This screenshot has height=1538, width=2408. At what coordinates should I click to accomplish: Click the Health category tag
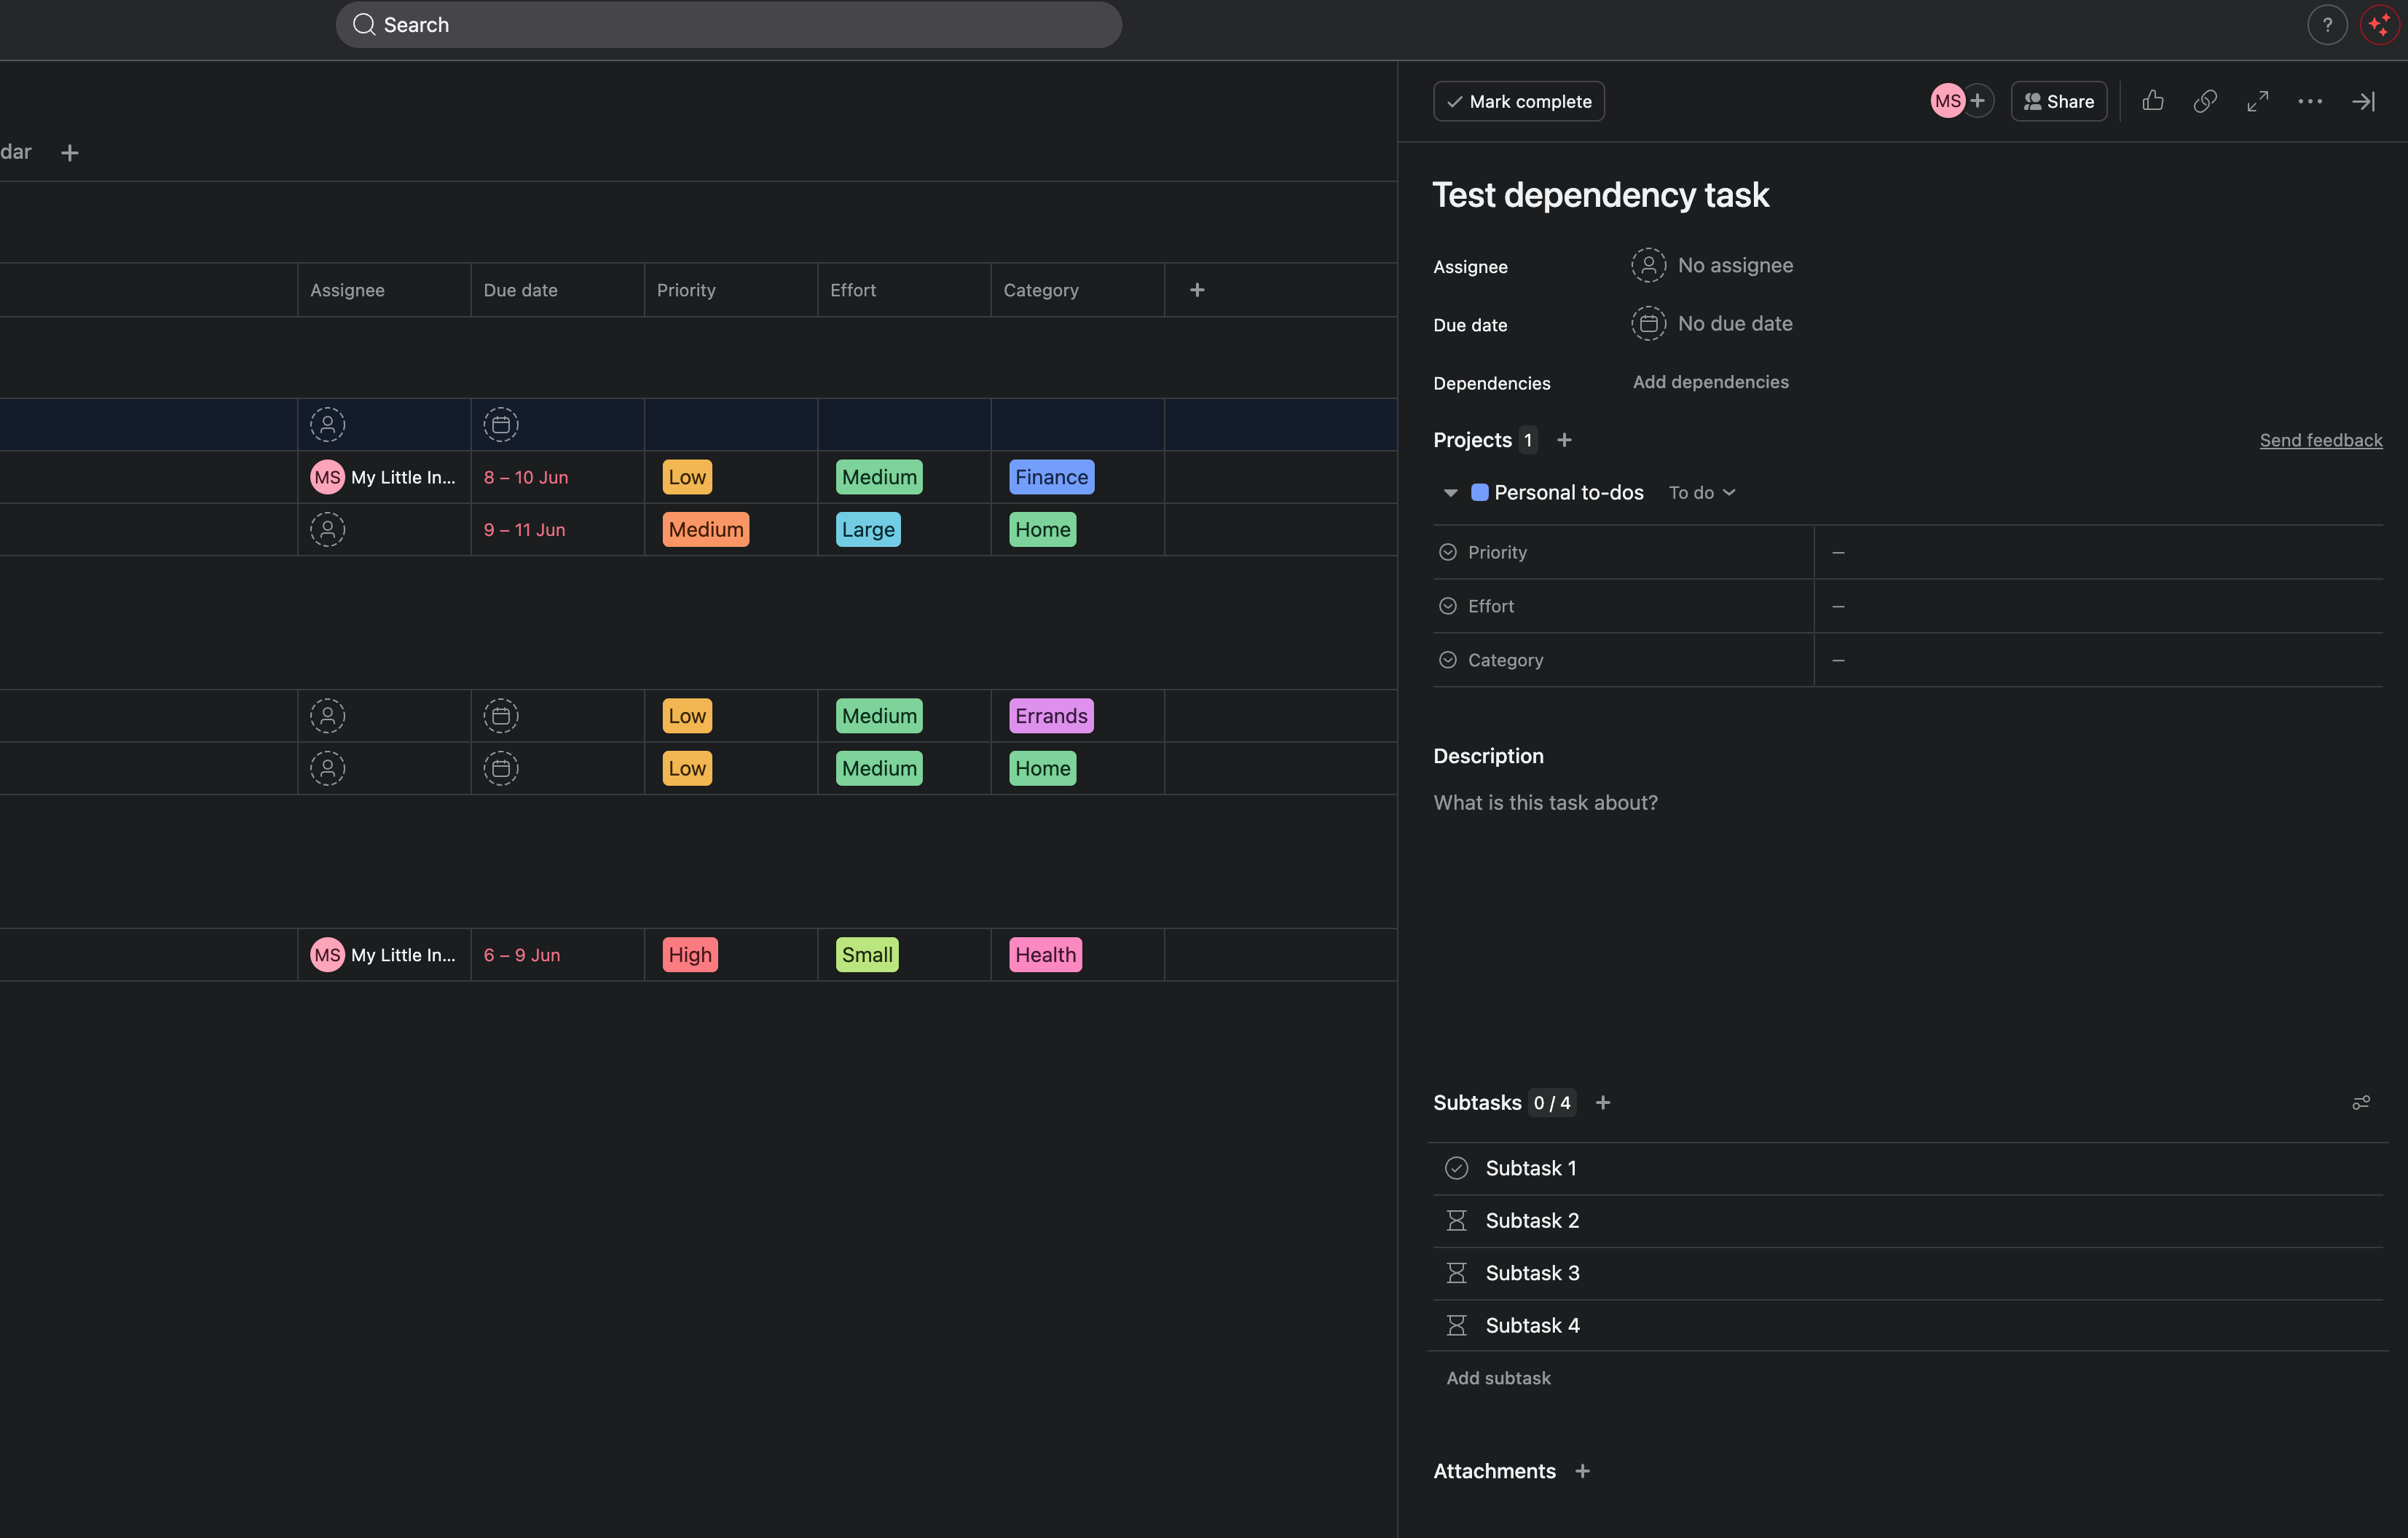1045,955
